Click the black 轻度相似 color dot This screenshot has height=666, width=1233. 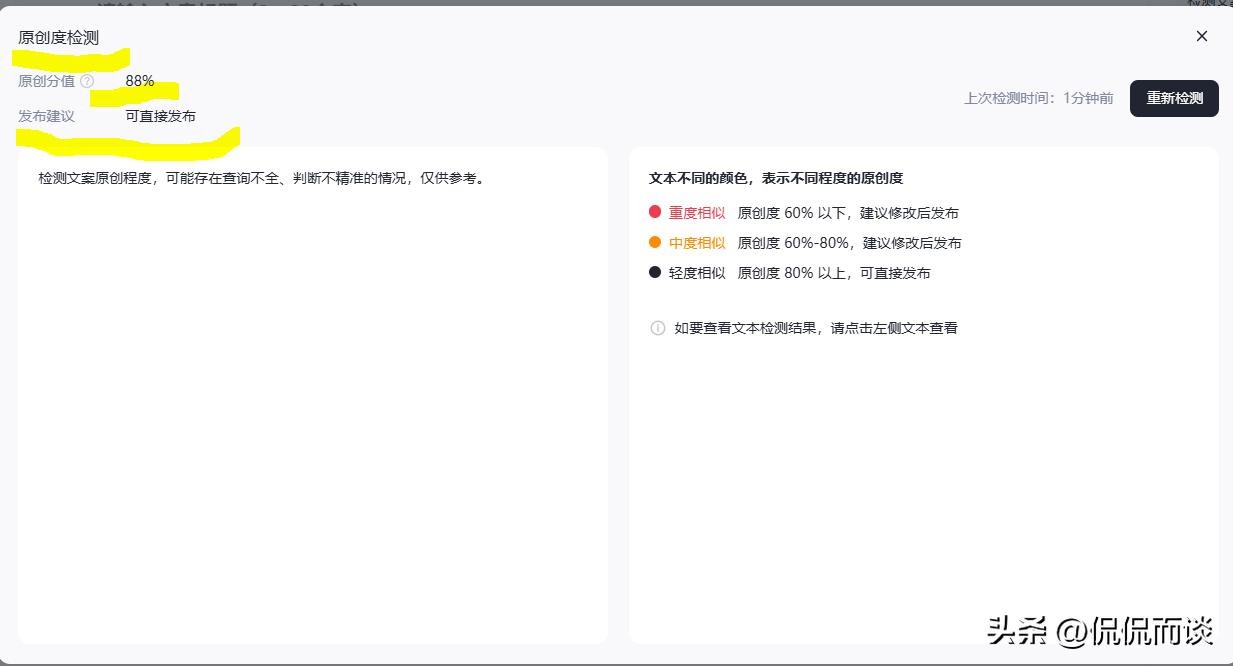(655, 272)
